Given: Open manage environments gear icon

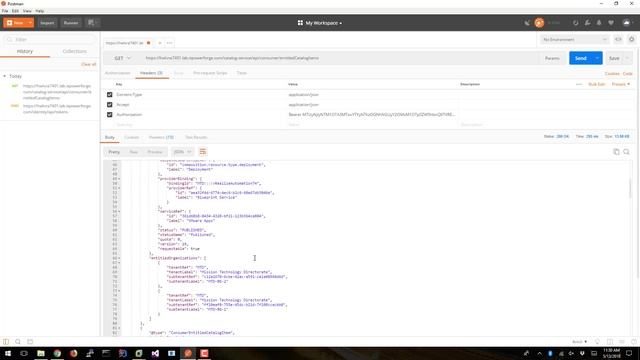Looking at the screenshot, I should (631, 40).
